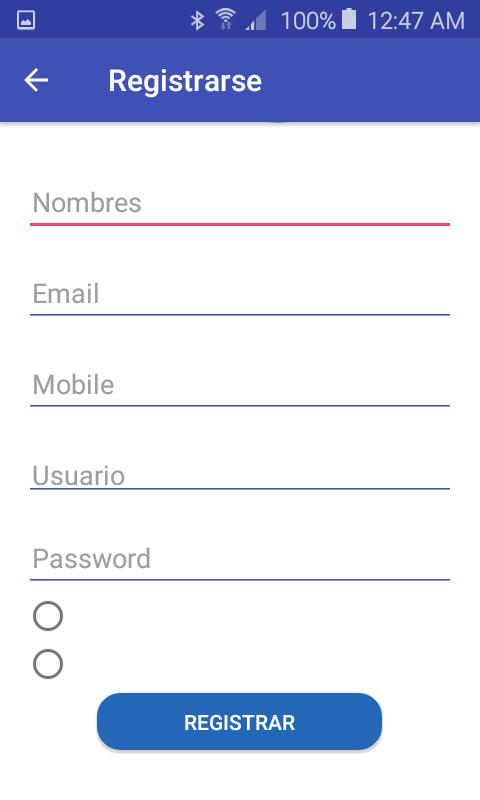Click the REGISTRAR button
The width and height of the screenshot is (480, 800).
pos(239,722)
